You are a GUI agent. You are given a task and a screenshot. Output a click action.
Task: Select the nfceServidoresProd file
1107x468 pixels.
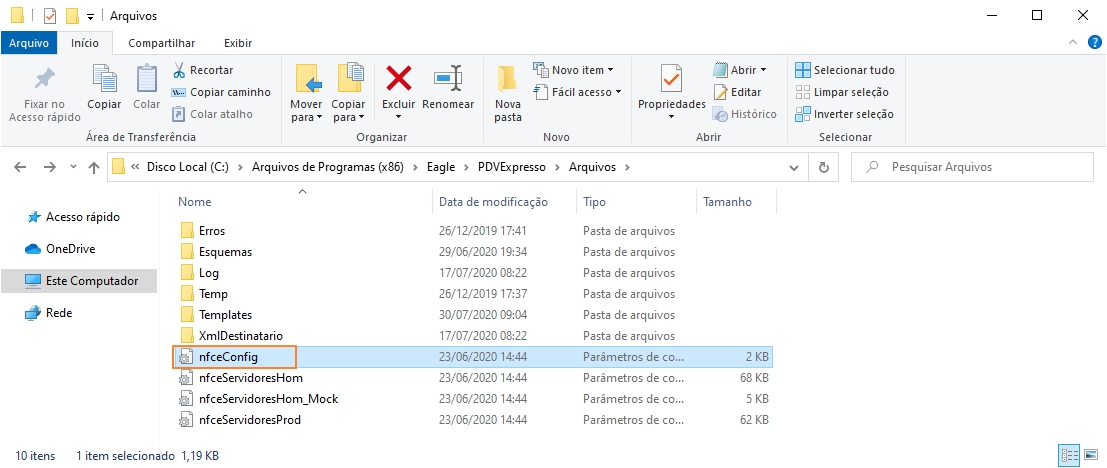pyautogui.click(x=250, y=420)
